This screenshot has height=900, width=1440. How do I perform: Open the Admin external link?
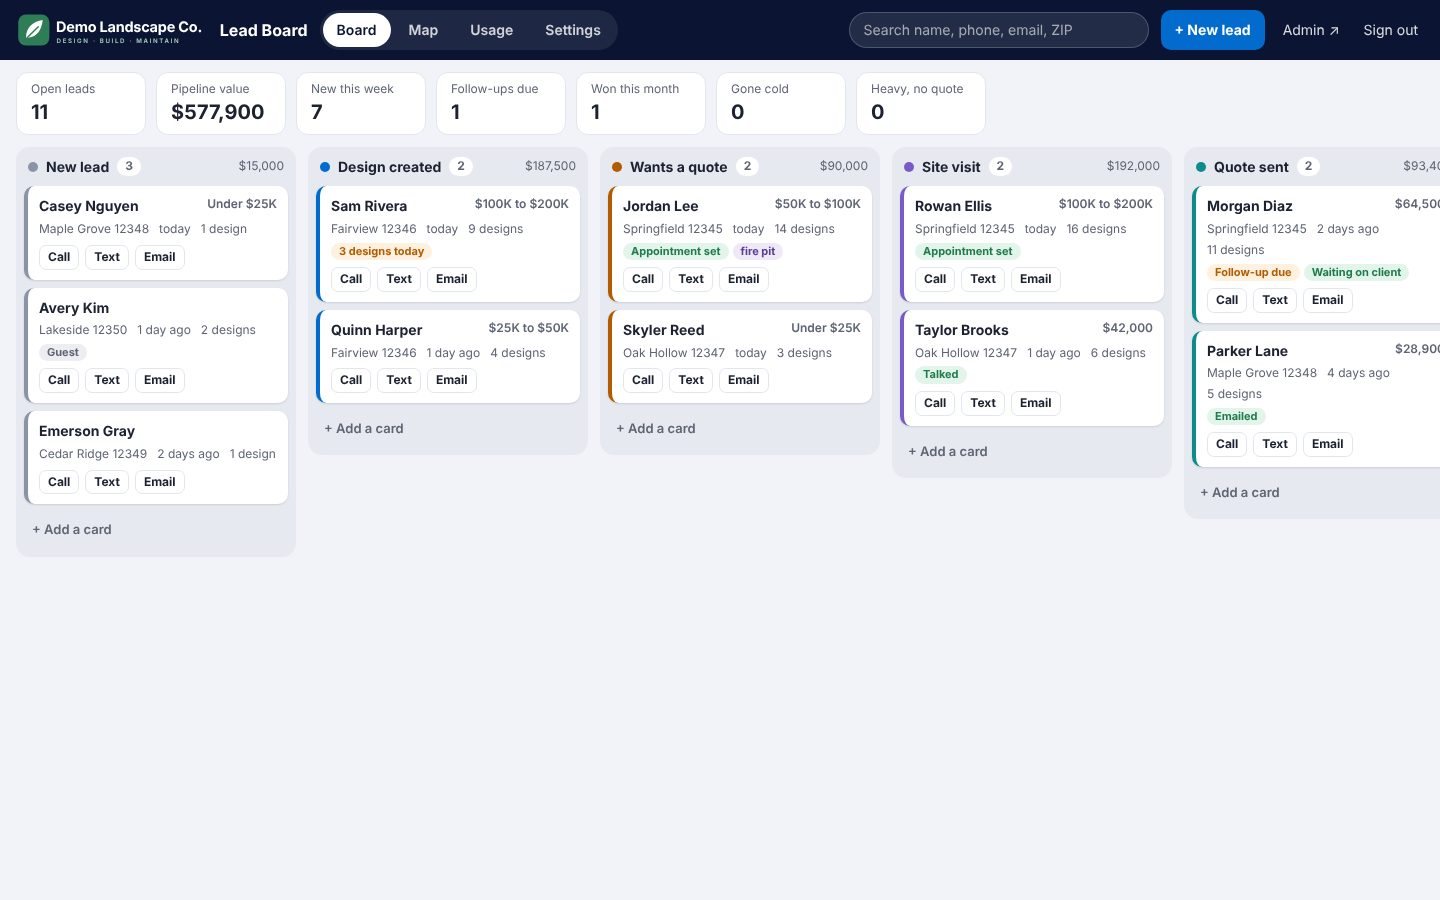point(1310,30)
